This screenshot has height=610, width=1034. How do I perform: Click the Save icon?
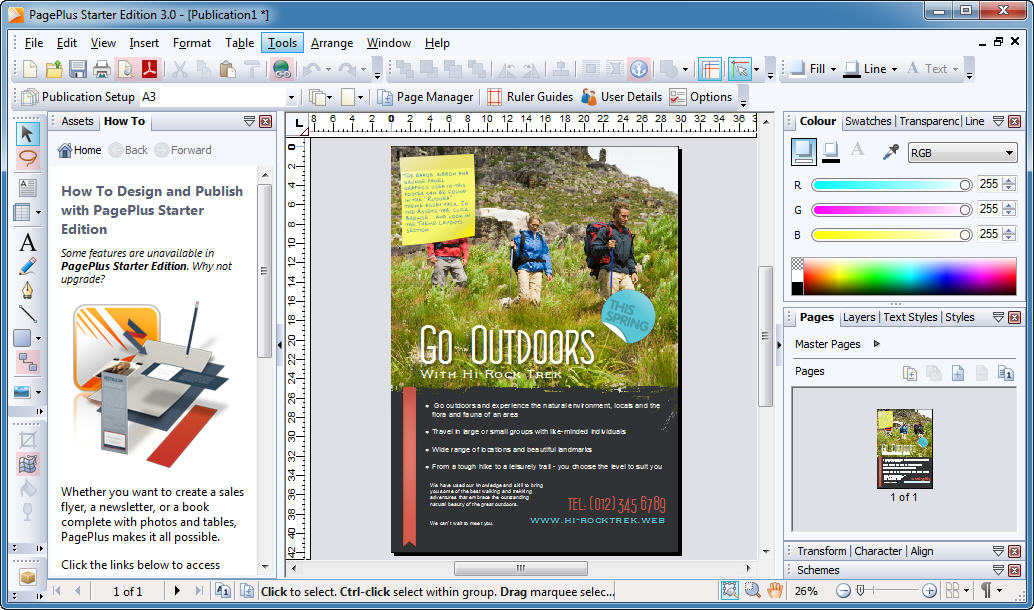(x=78, y=69)
